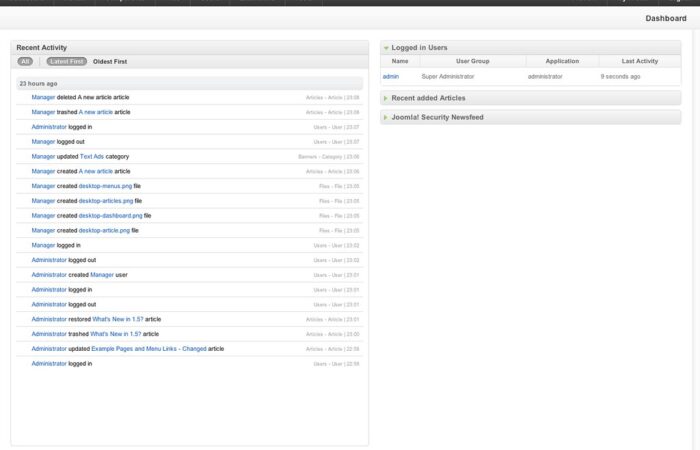Click Administrator in the restored article row
This screenshot has height=450, width=700.
pyautogui.click(x=49, y=319)
